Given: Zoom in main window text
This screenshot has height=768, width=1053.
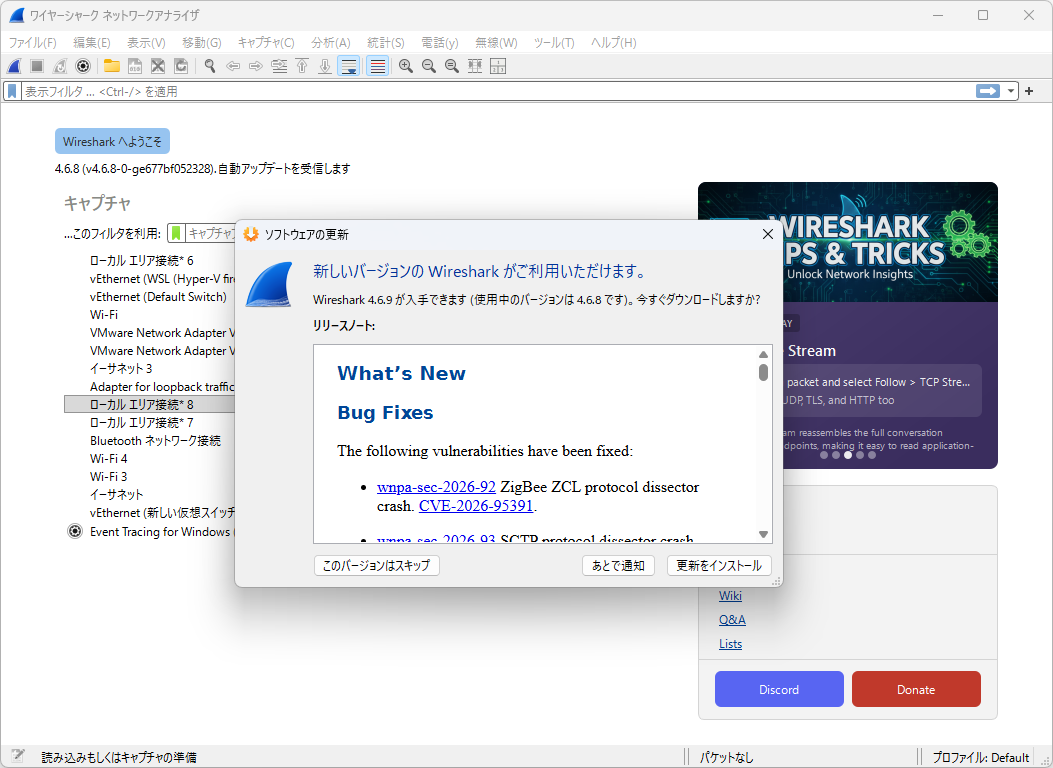Looking at the screenshot, I should pyautogui.click(x=406, y=66).
